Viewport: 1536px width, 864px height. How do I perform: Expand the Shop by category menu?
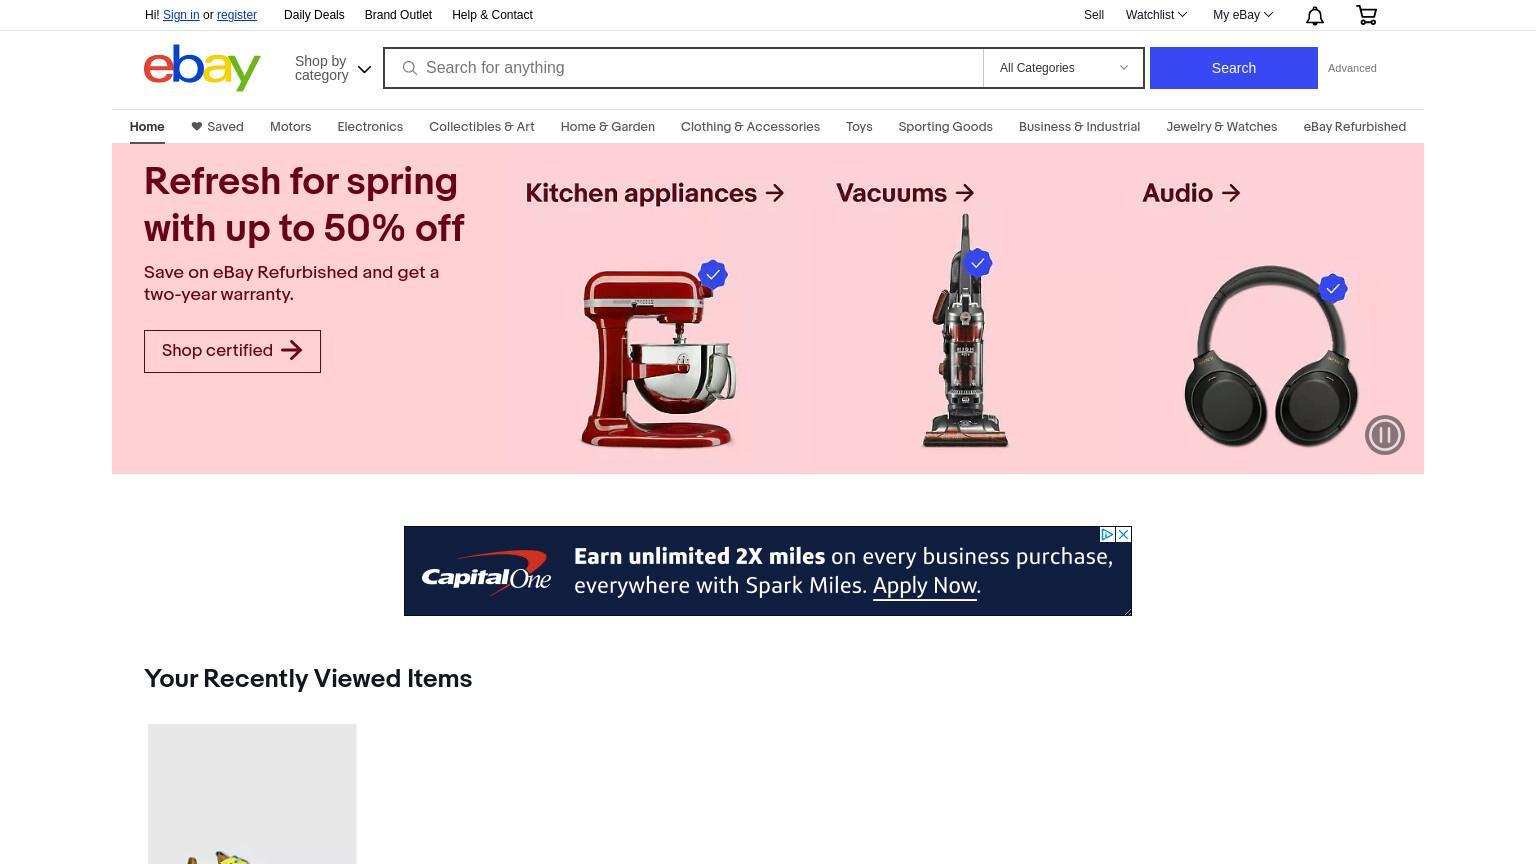[333, 68]
